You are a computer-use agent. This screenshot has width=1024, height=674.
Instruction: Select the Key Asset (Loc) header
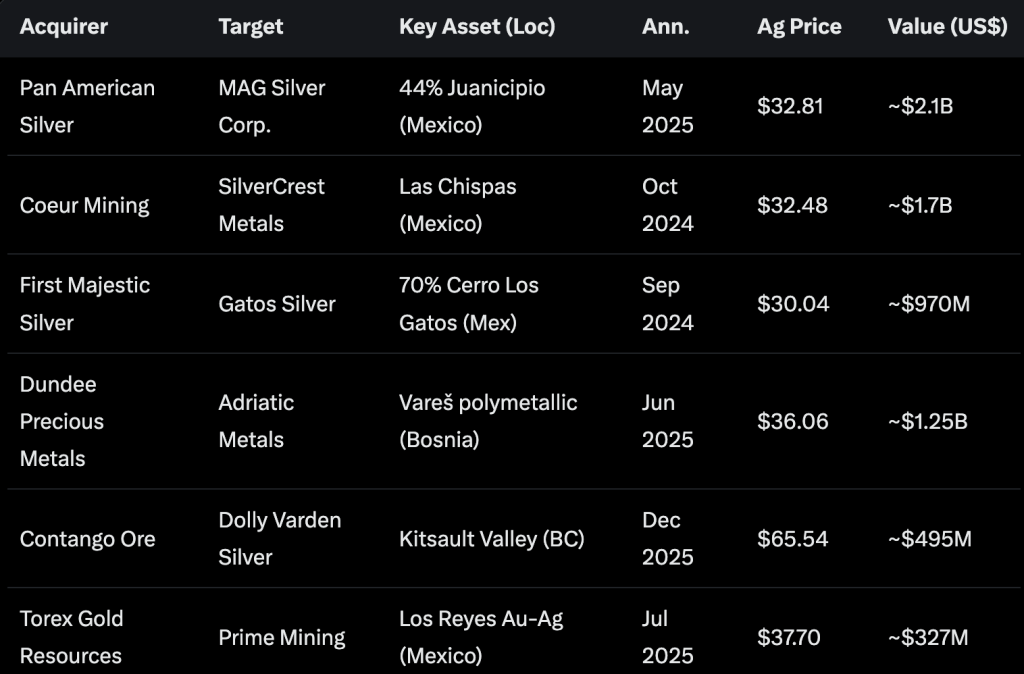tap(477, 27)
